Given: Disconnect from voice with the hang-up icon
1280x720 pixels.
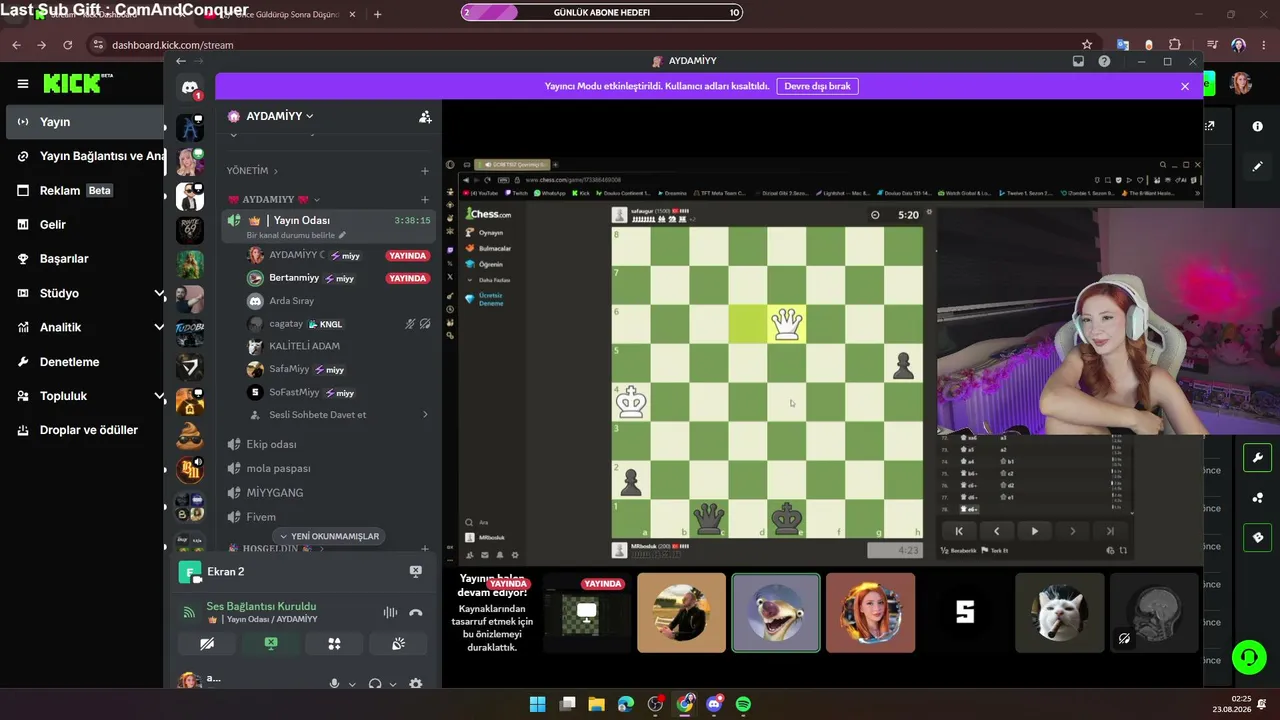Looking at the screenshot, I should pos(416,613).
